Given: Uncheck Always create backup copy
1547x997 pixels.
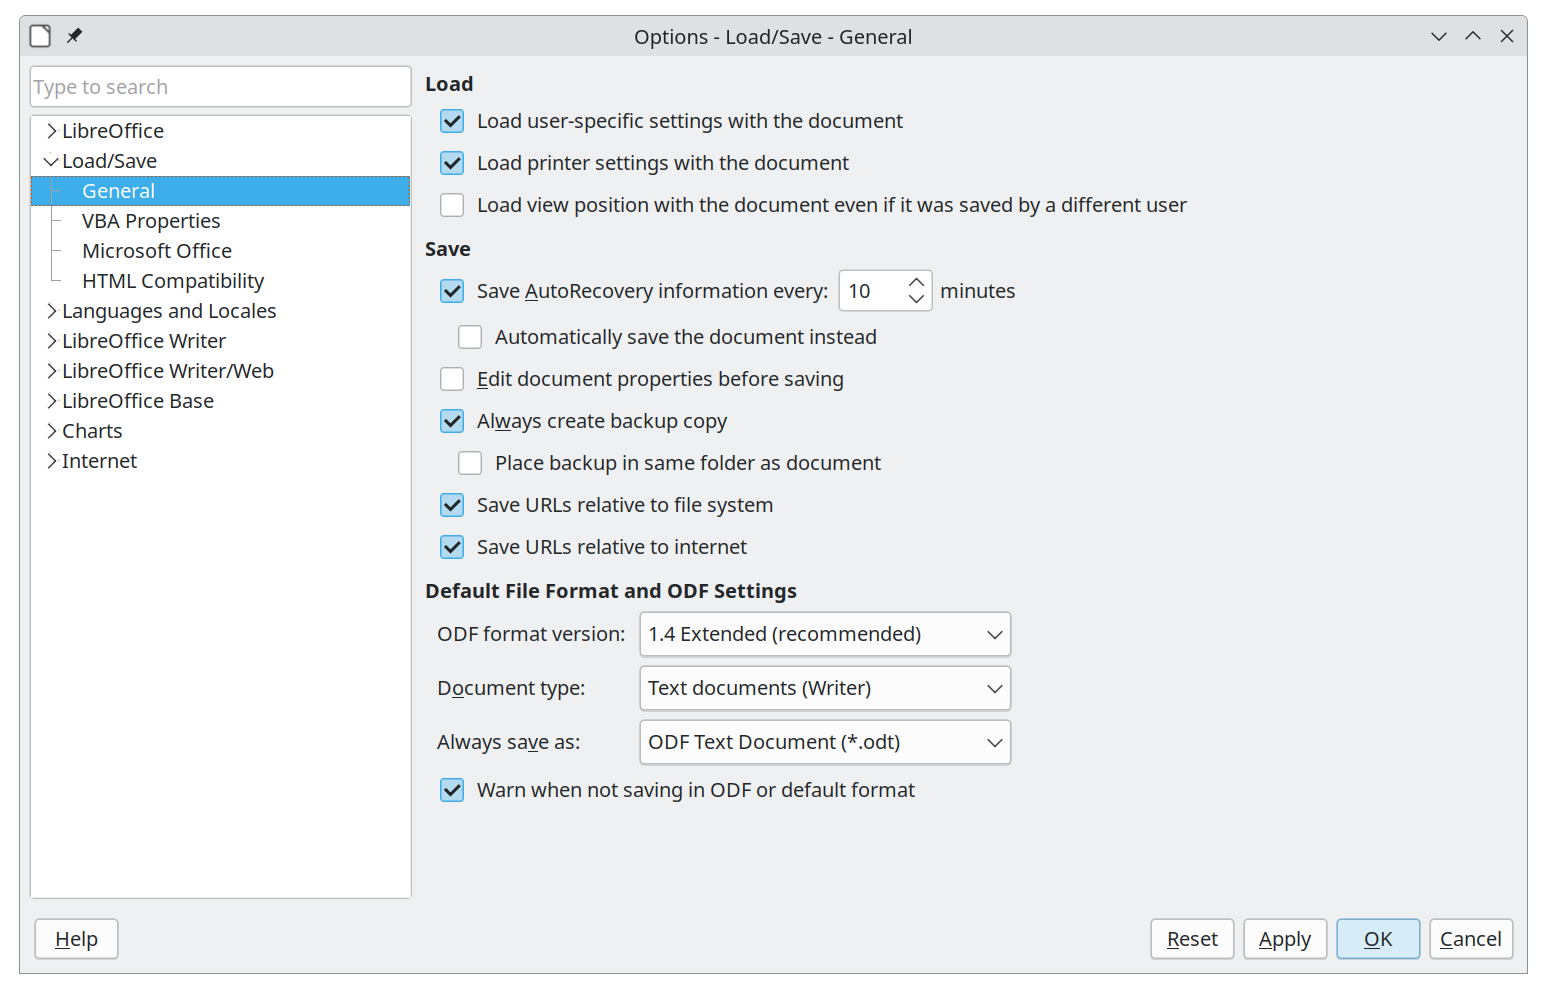Looking at the screenshot, I should (452, 420).
